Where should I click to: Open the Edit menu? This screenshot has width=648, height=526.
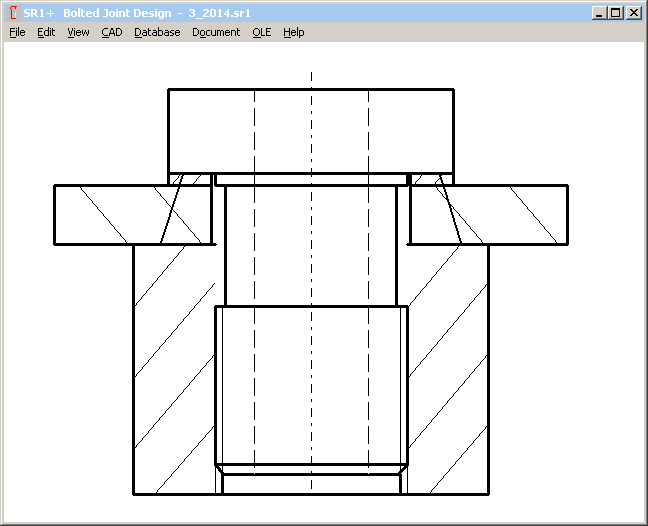coord(46,32)
